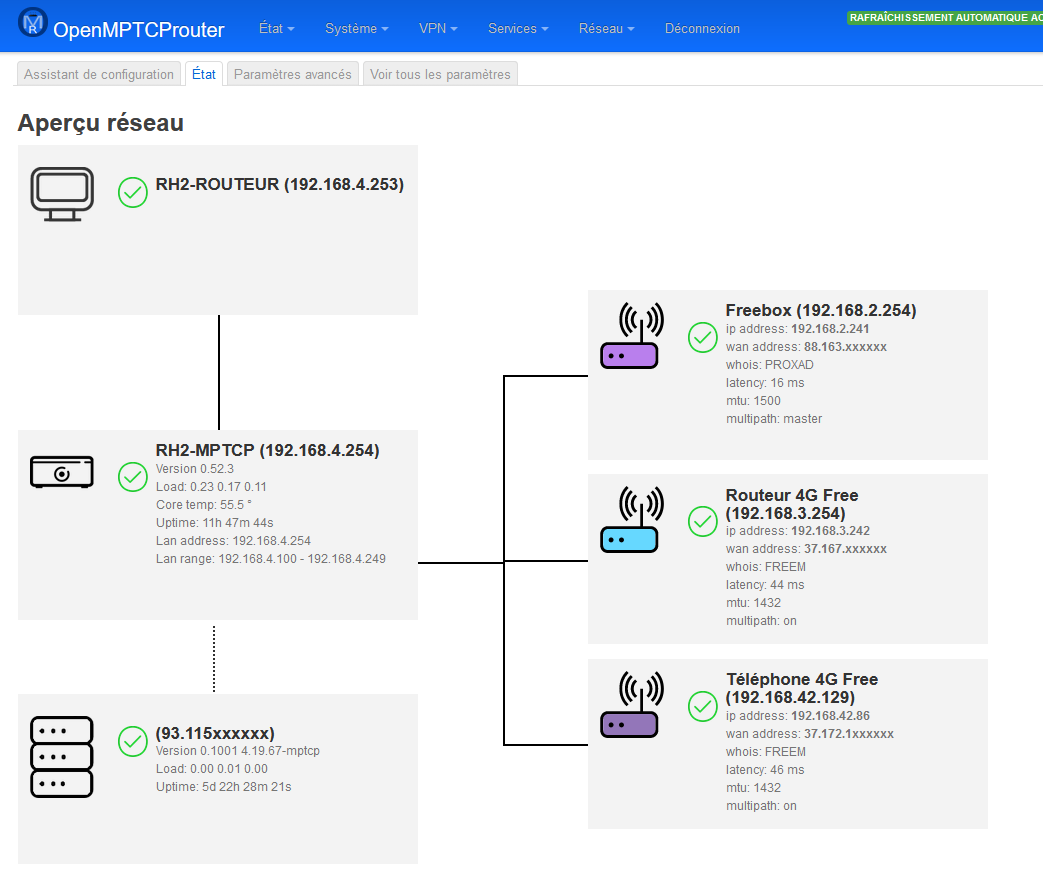The width and height of the screenshot is (1043, 877).
Task: Toggle the Rafraîchissement automatique badge
Action: coord(944,17)
